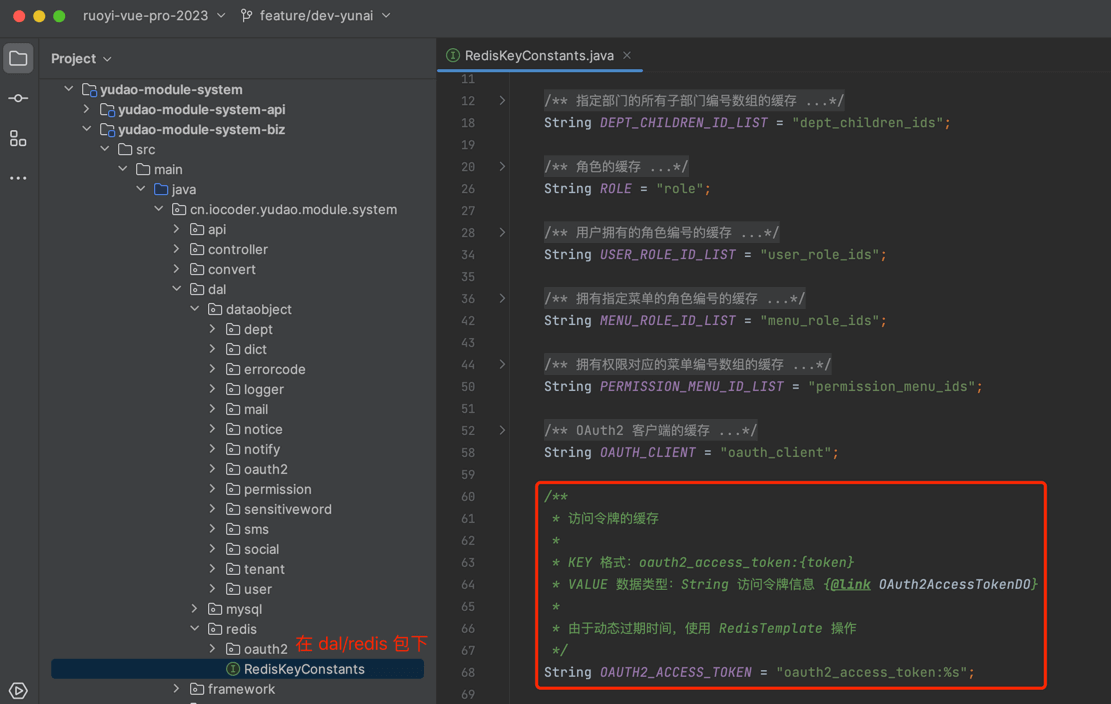The height and width of the screenshot is (704, 1111).
Task: Open the ruoyi-vue-pro-2023 project dropdown
Action: [154, 16]
